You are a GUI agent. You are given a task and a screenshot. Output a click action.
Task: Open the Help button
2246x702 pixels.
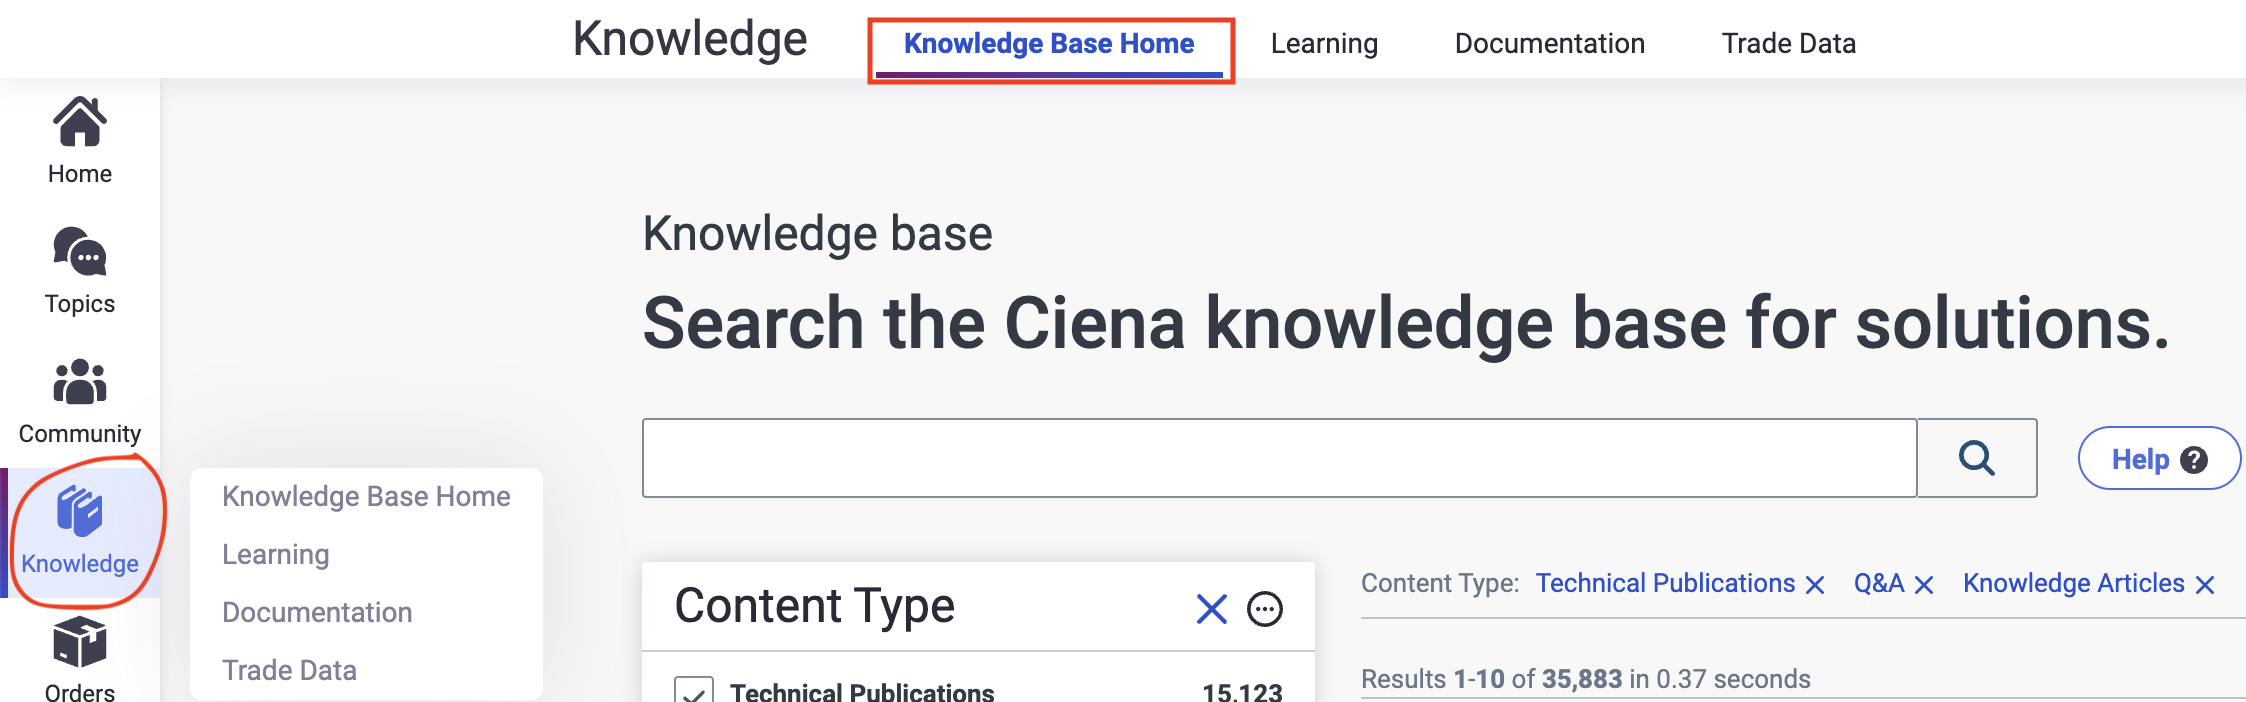[2159, 459]
